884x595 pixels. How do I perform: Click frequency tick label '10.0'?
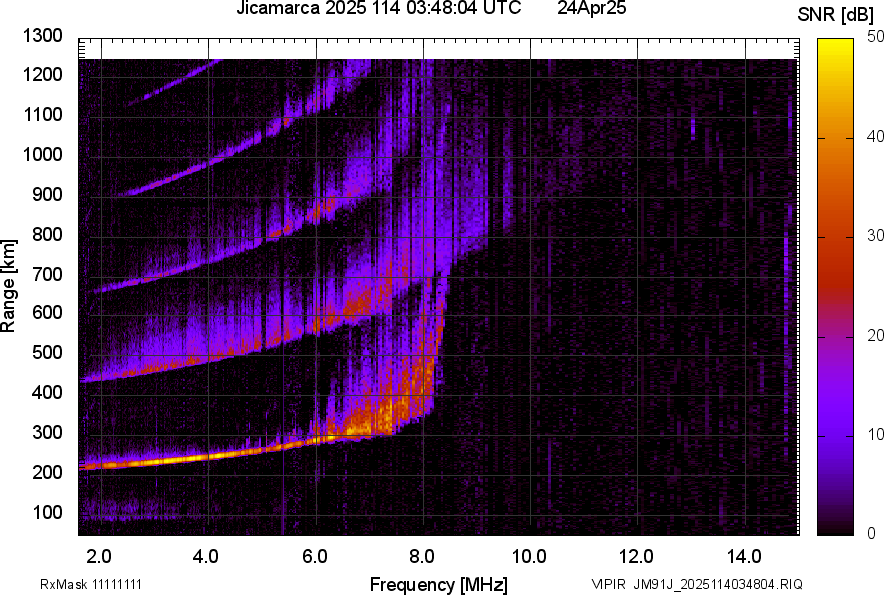[529, 557]
